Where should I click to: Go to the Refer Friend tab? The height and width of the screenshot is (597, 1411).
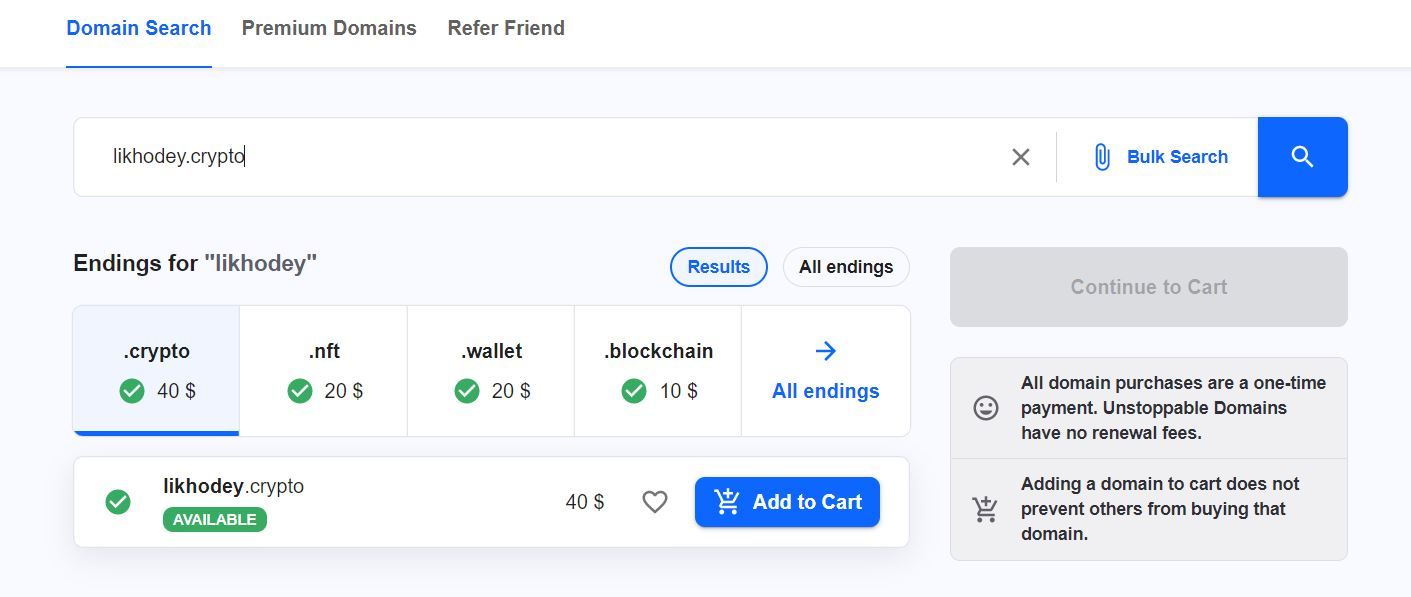coord(506,28)
